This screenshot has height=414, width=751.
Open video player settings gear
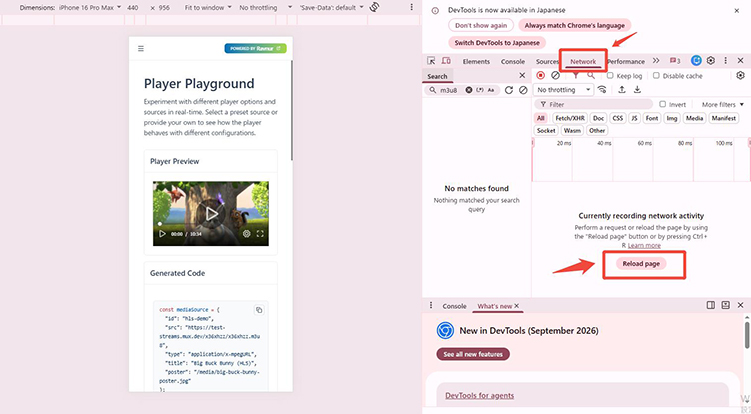tap(246, 234)
